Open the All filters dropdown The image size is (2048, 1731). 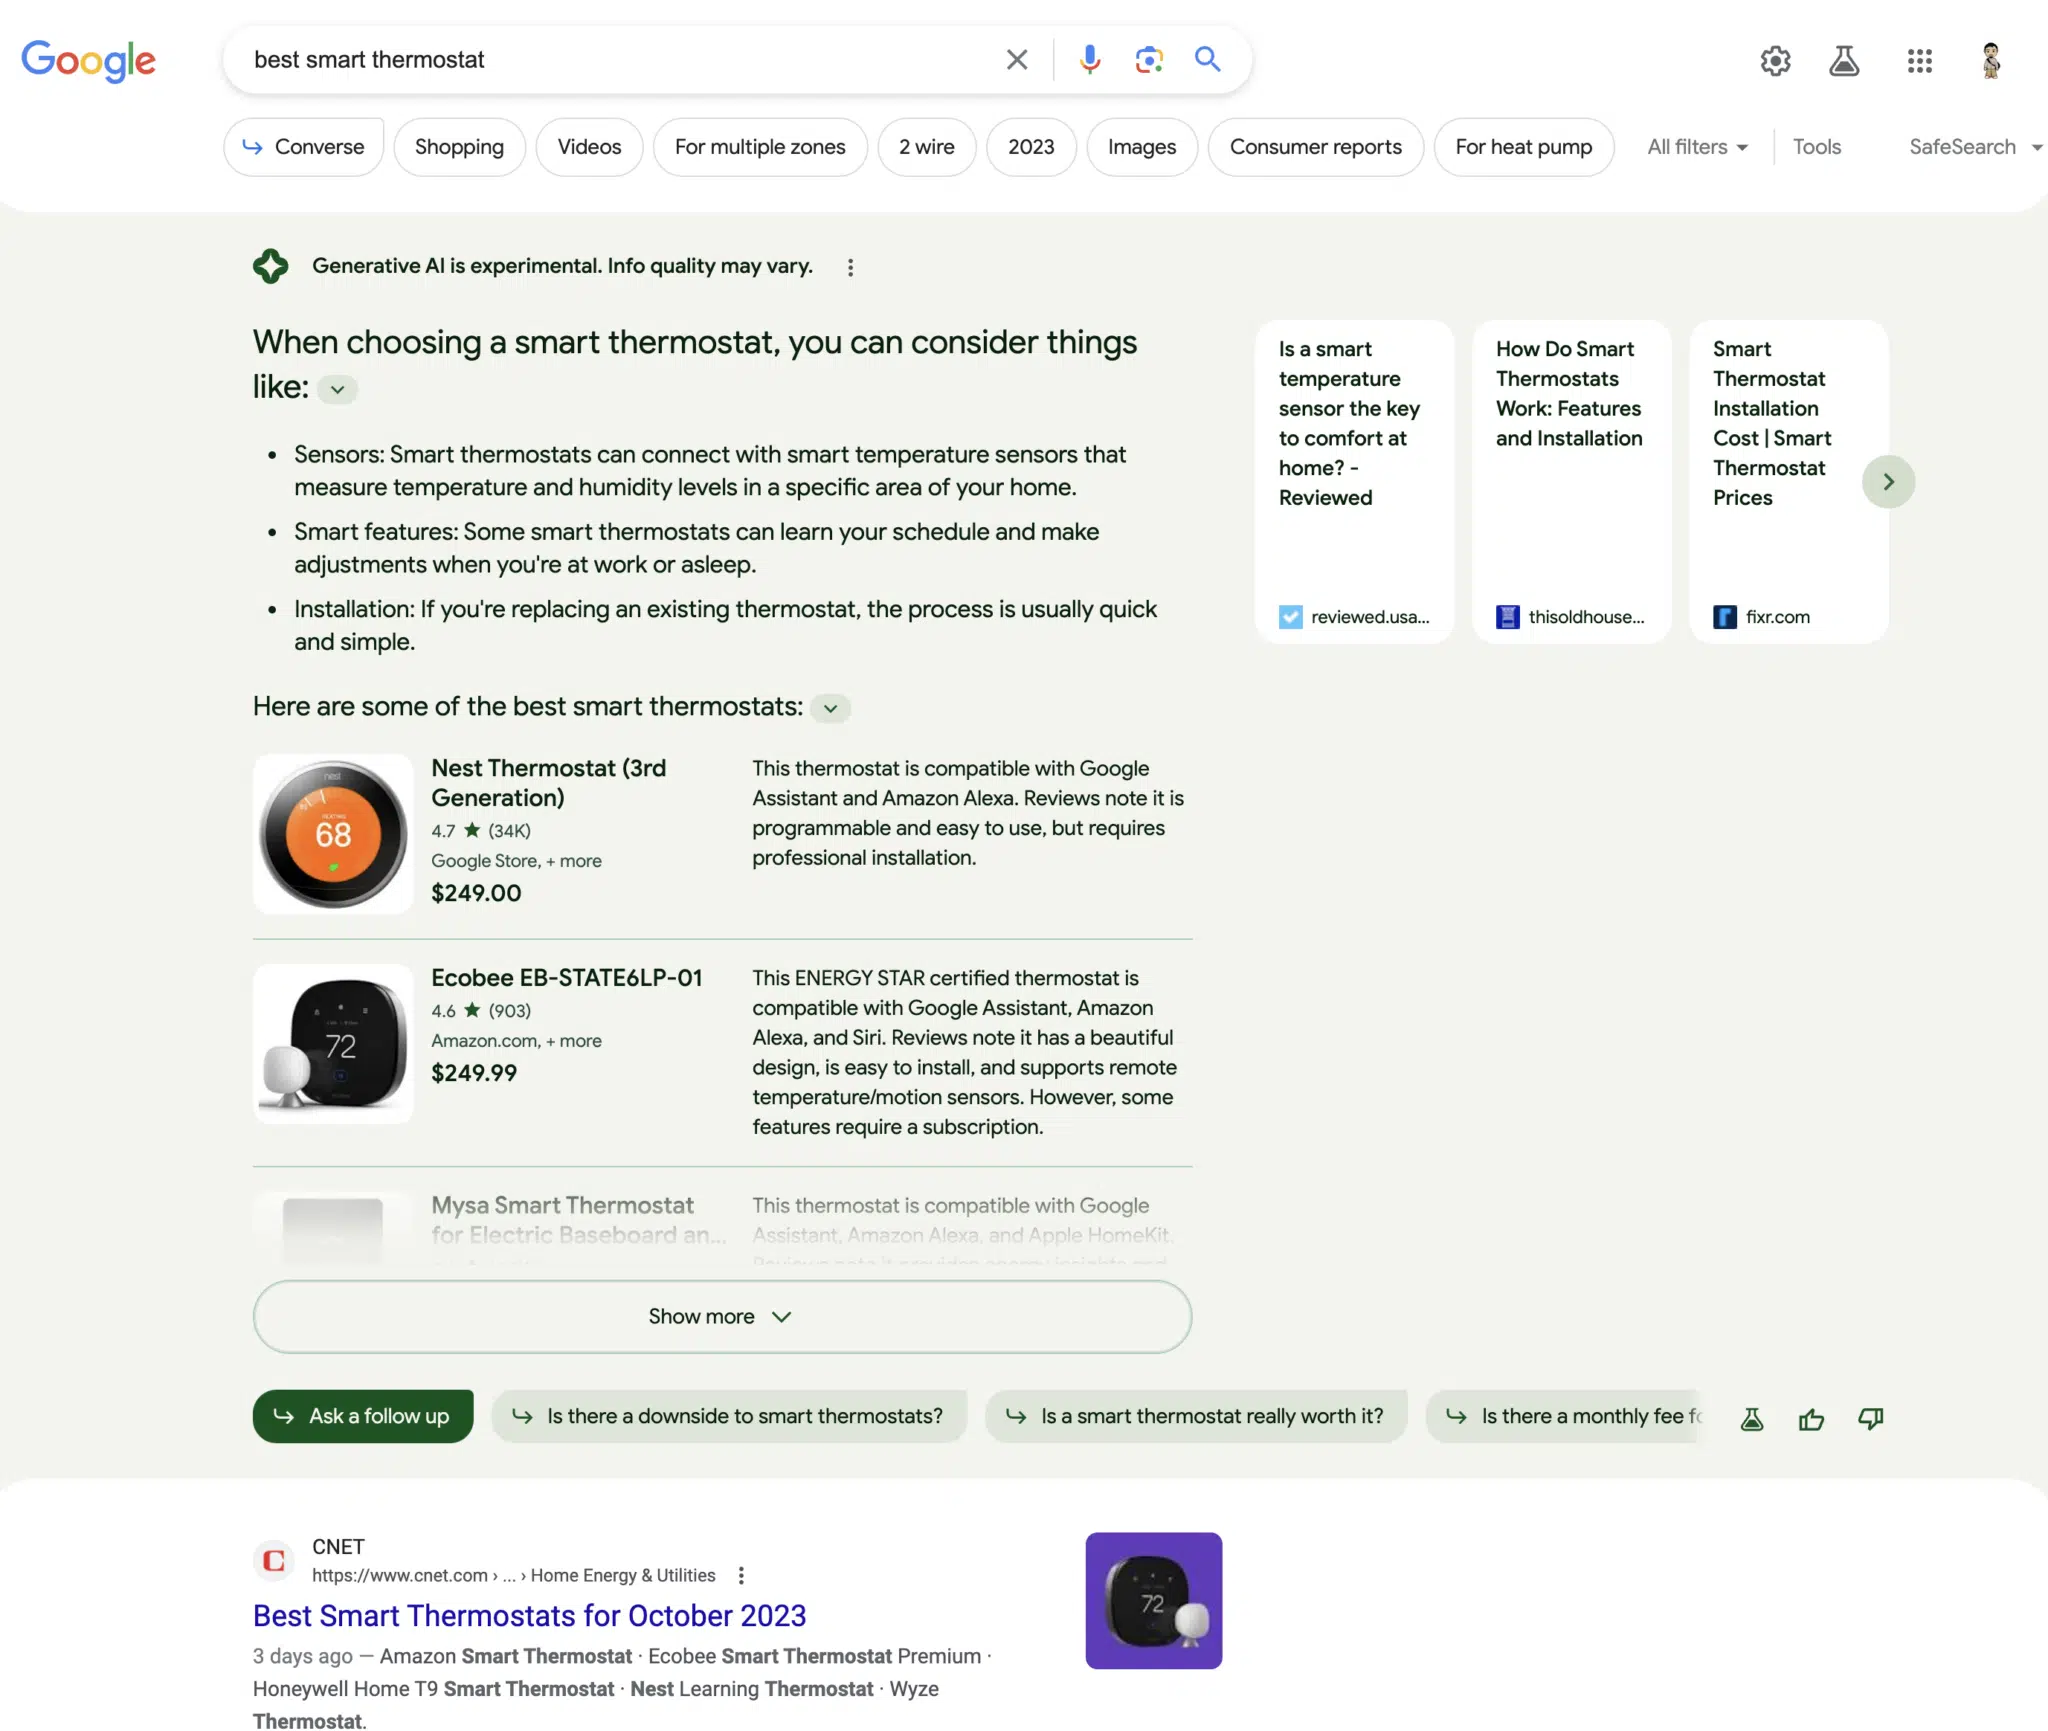point(1697,147)
